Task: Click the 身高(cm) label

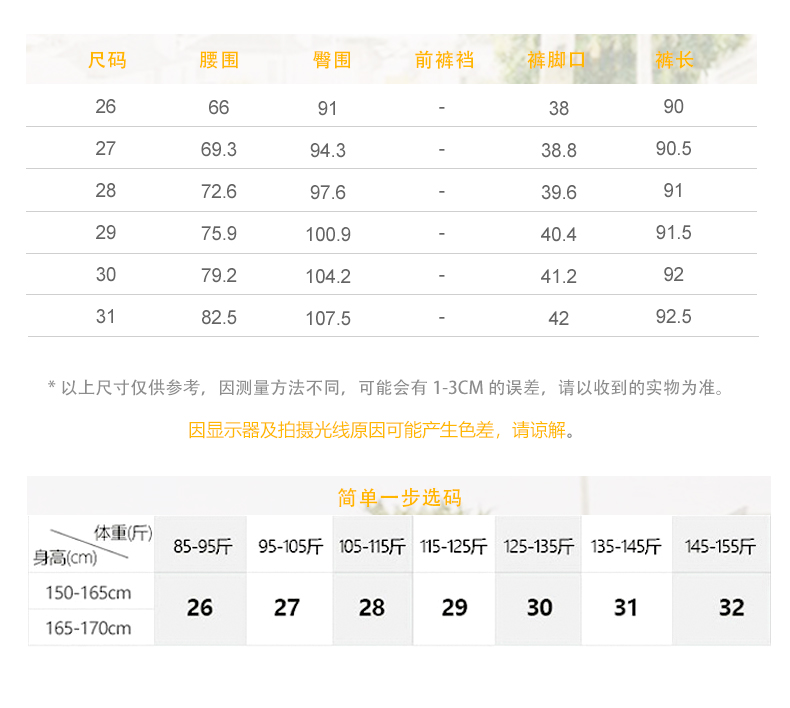Action: pyautogui.click(x=65, y=557)
